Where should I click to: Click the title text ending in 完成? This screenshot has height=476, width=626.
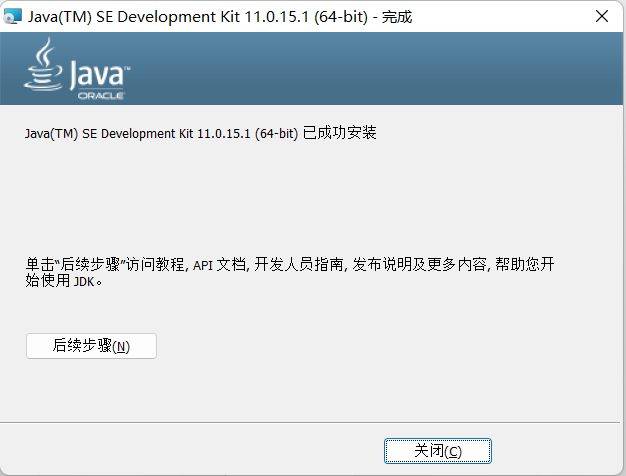(x=220, y=17)
